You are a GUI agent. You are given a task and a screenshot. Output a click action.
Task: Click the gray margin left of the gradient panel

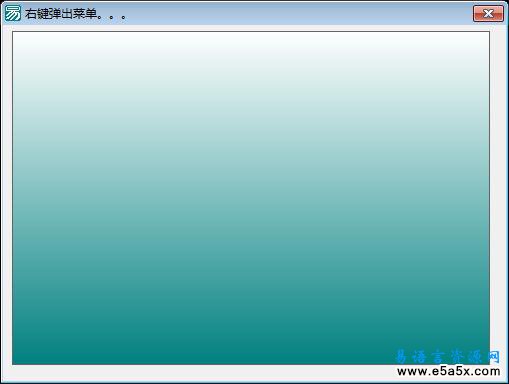(x=7, y=198)
